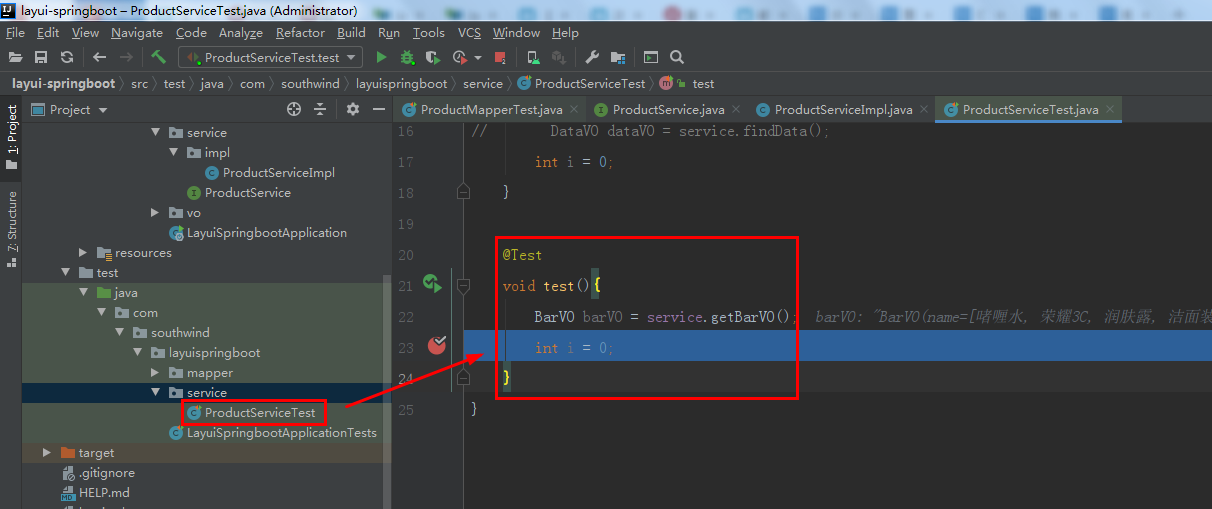The height and width of the screenshot is (509, 1212).
Task: Hide the Project panel with minus icon
Action: [x=379, y=109]
